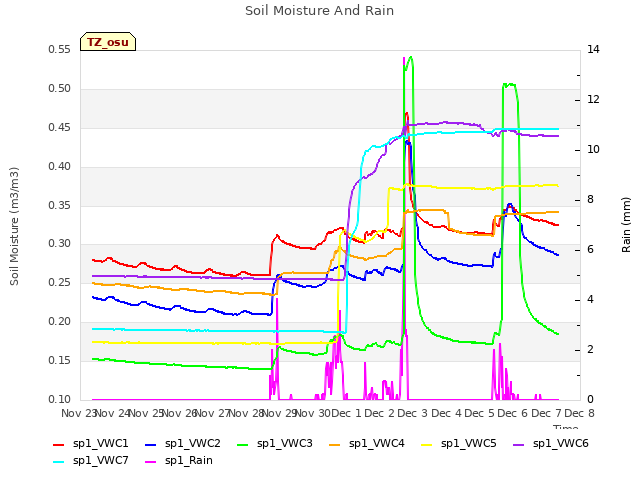Click the 8 rain axis tick label
The height and width of the screenshot is (480, 640).
pos(590,200)
